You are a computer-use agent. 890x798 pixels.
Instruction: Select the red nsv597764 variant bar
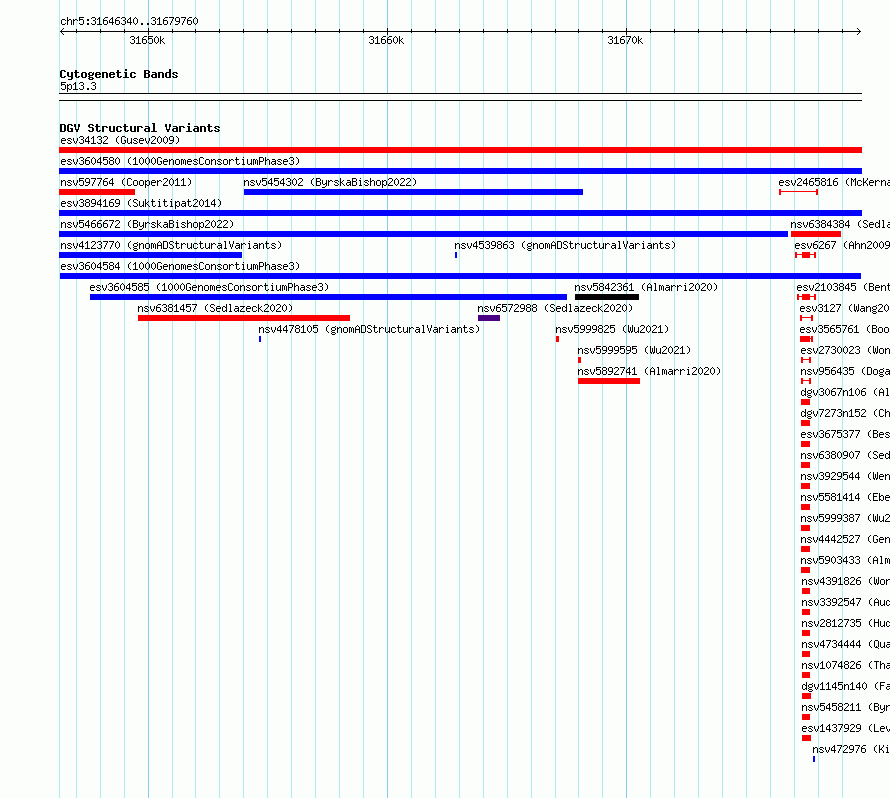(x=97, y=192)
